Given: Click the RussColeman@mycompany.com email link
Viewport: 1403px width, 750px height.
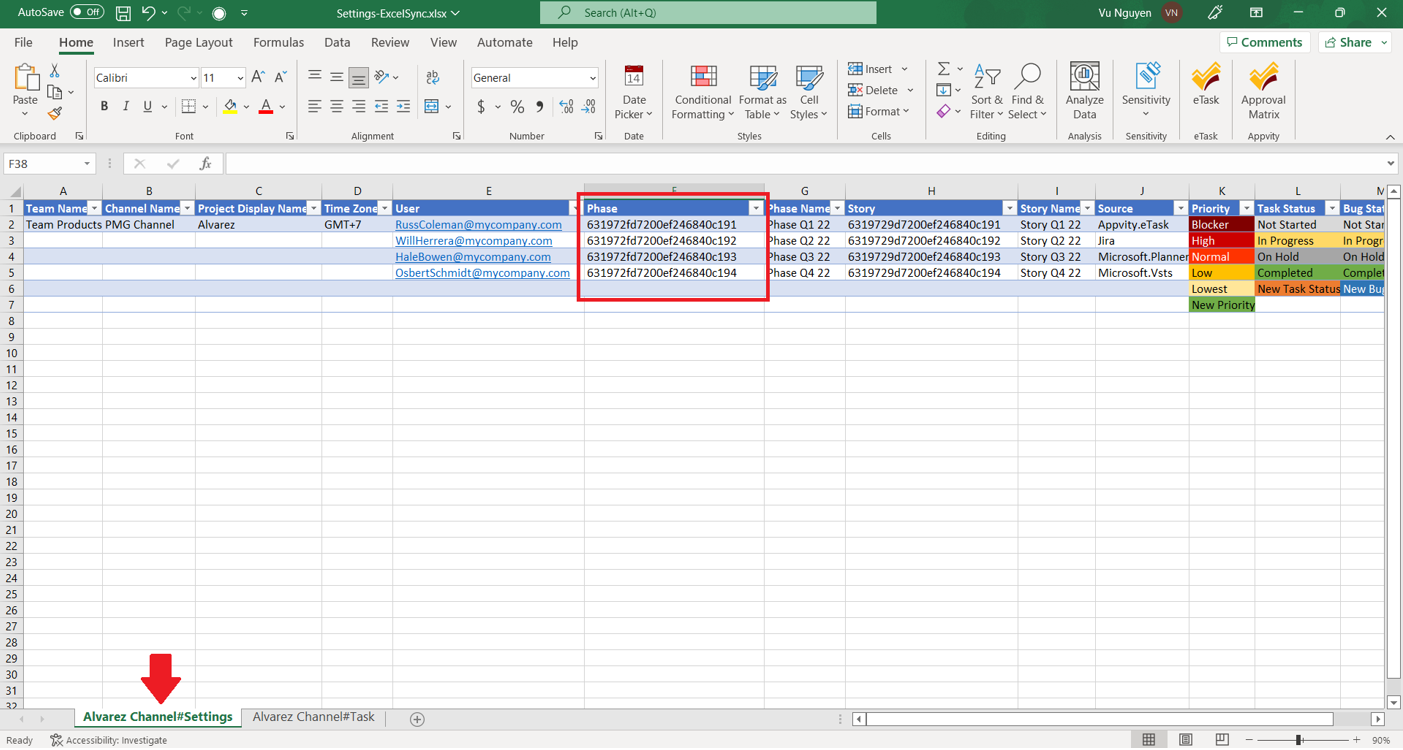Looking at the screenshot, I should point(478,225).
